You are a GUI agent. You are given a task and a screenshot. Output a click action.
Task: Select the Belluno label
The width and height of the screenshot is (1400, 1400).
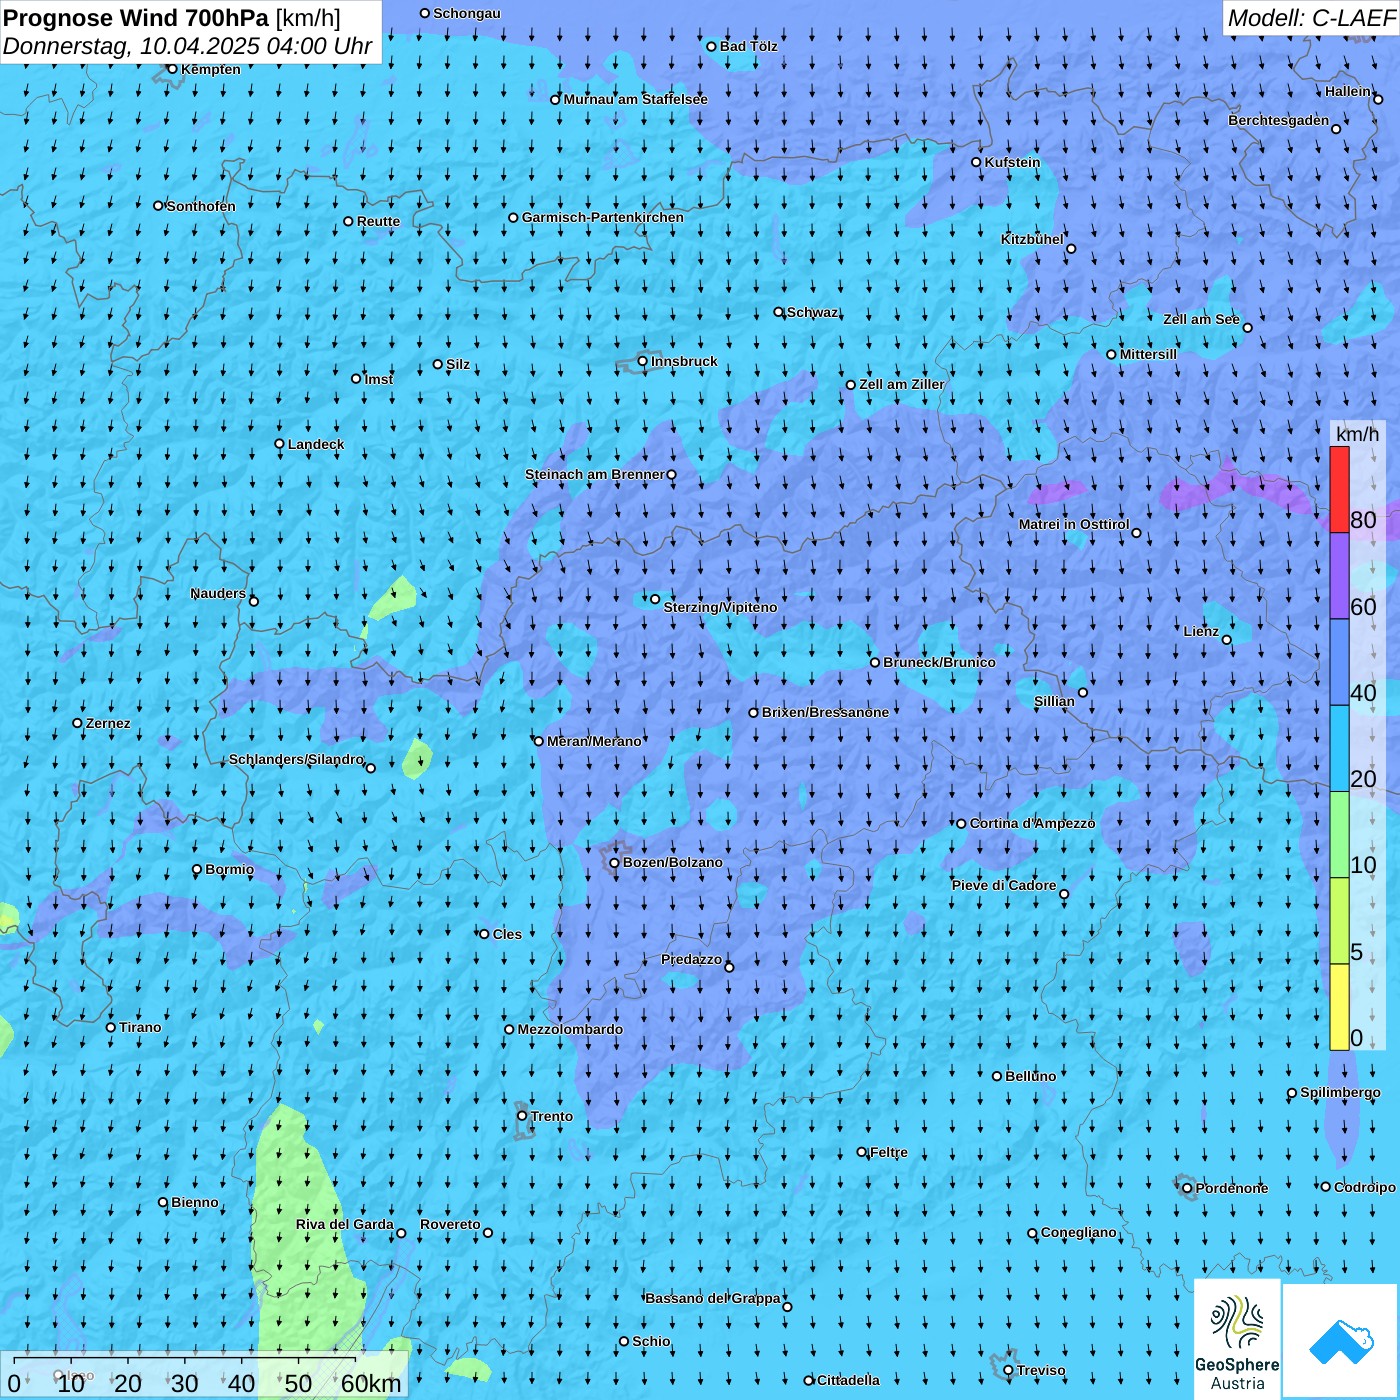(x=1031, y=1076)
